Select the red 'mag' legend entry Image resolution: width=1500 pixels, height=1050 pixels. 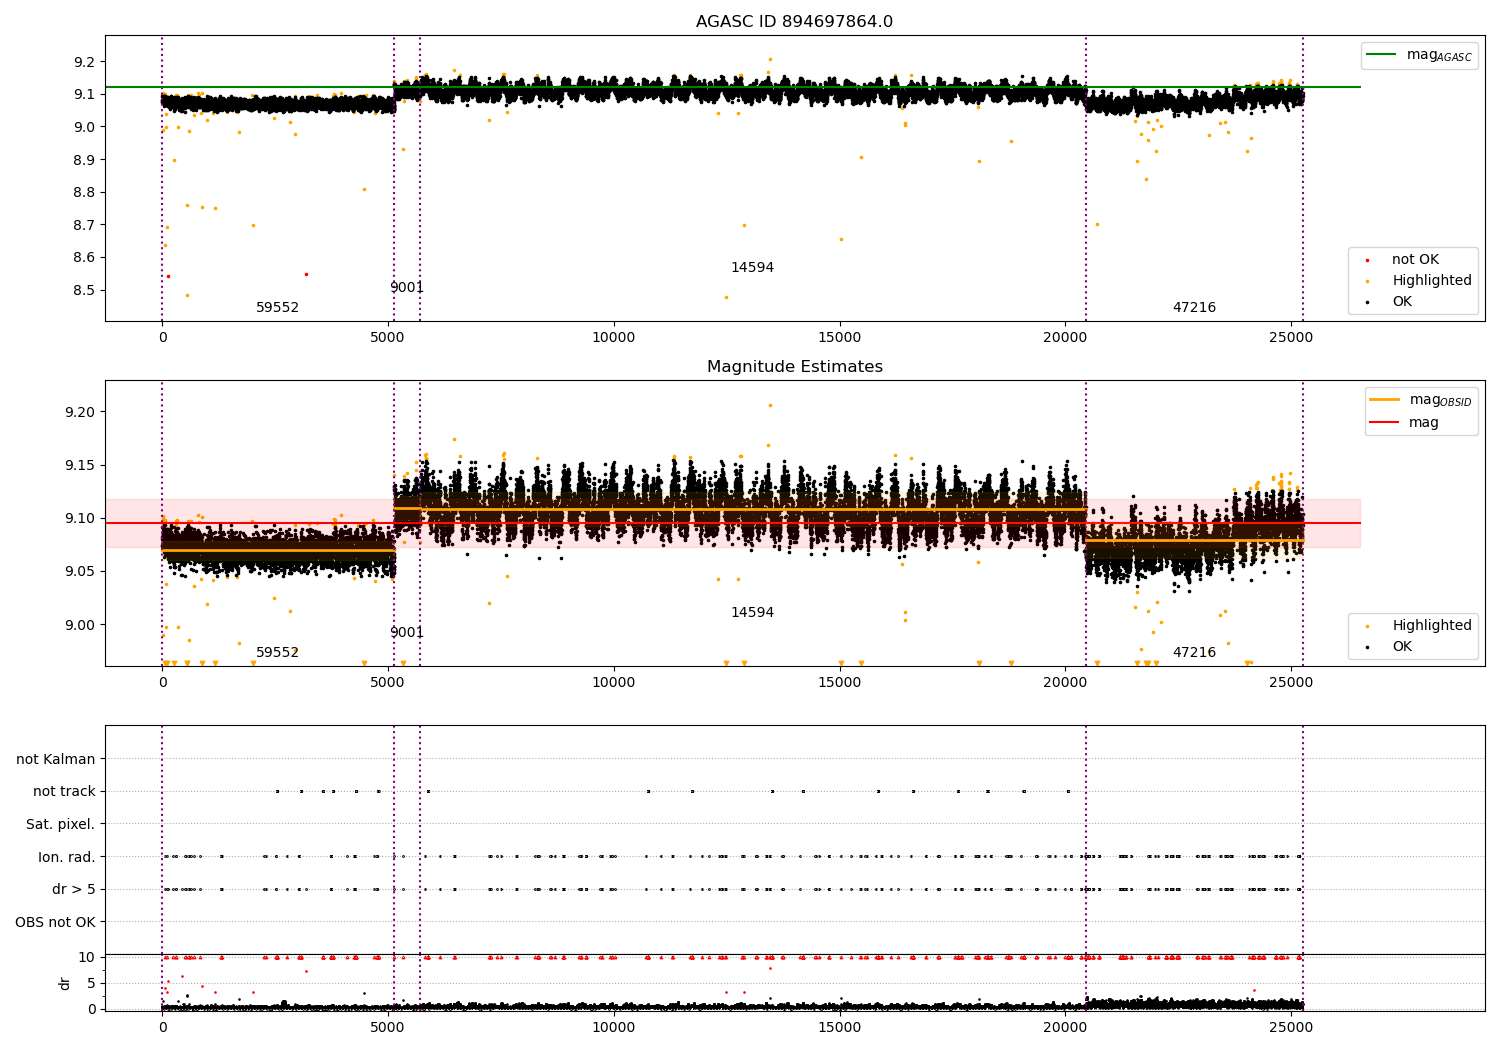[1405, 422]
